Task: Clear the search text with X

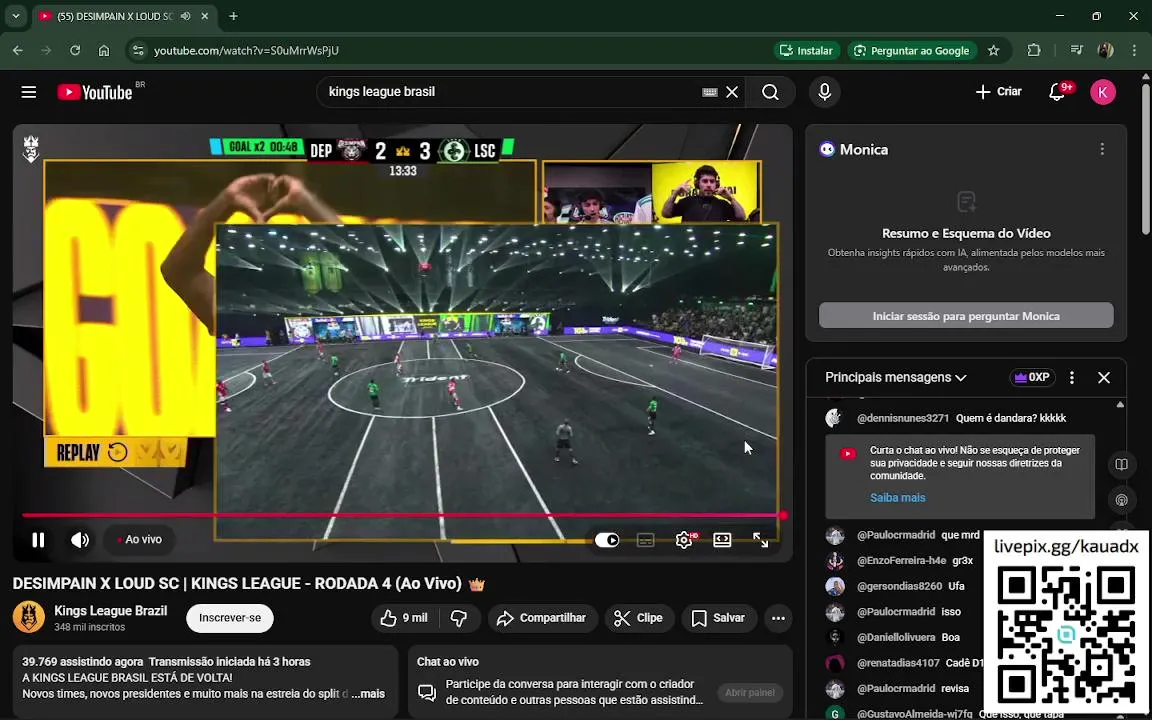Action: (x=732, y=92)
